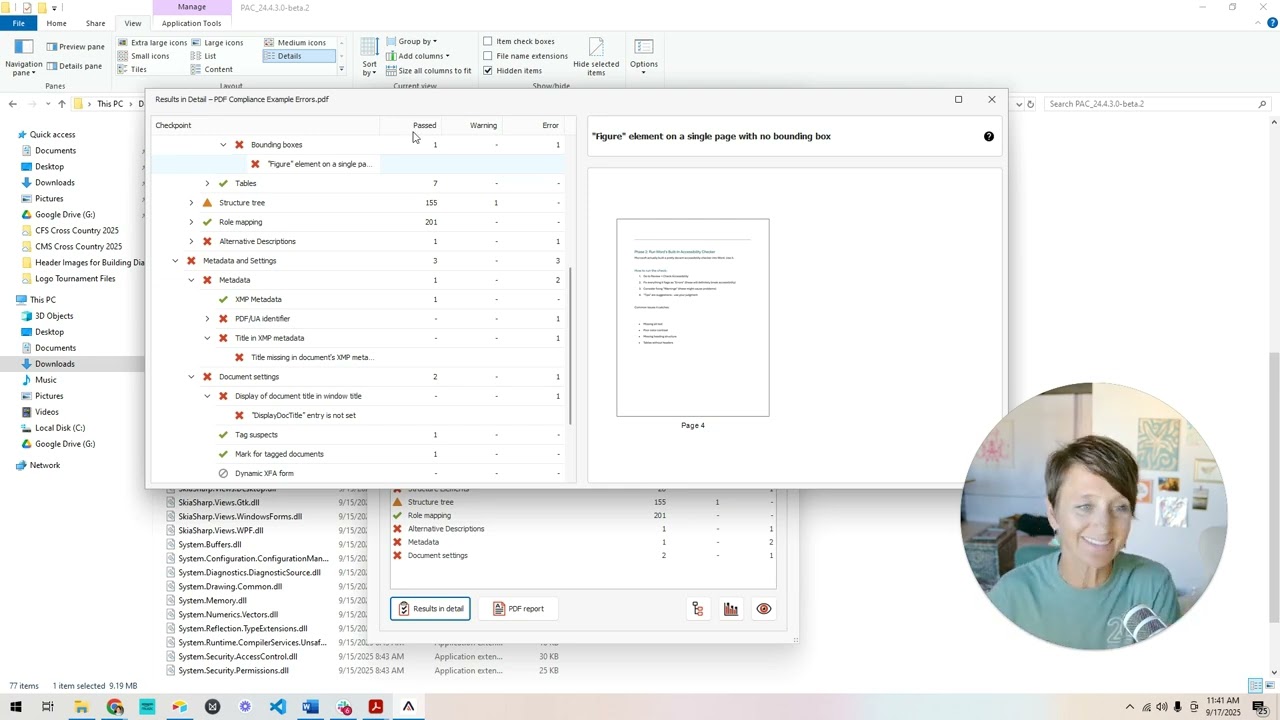
Task: Expand the Structure tree checkpoint
Action: click(191, 203)
